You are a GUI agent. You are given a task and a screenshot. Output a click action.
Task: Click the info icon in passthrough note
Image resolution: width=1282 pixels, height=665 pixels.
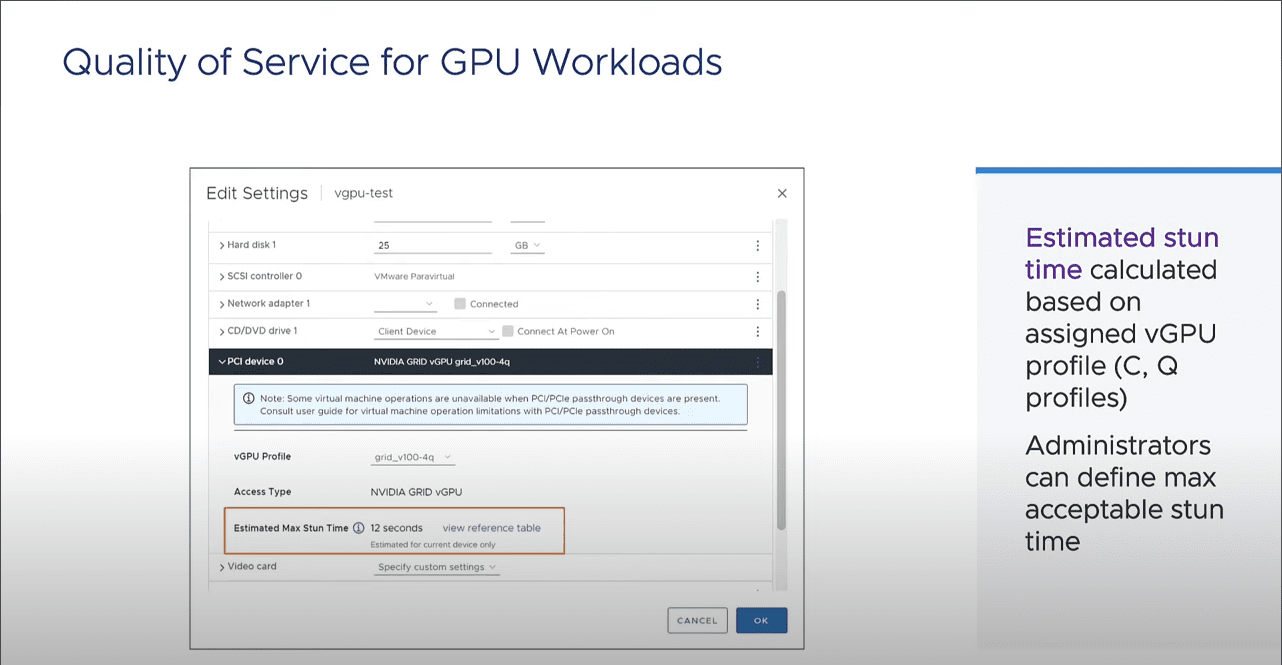point(248,398)
